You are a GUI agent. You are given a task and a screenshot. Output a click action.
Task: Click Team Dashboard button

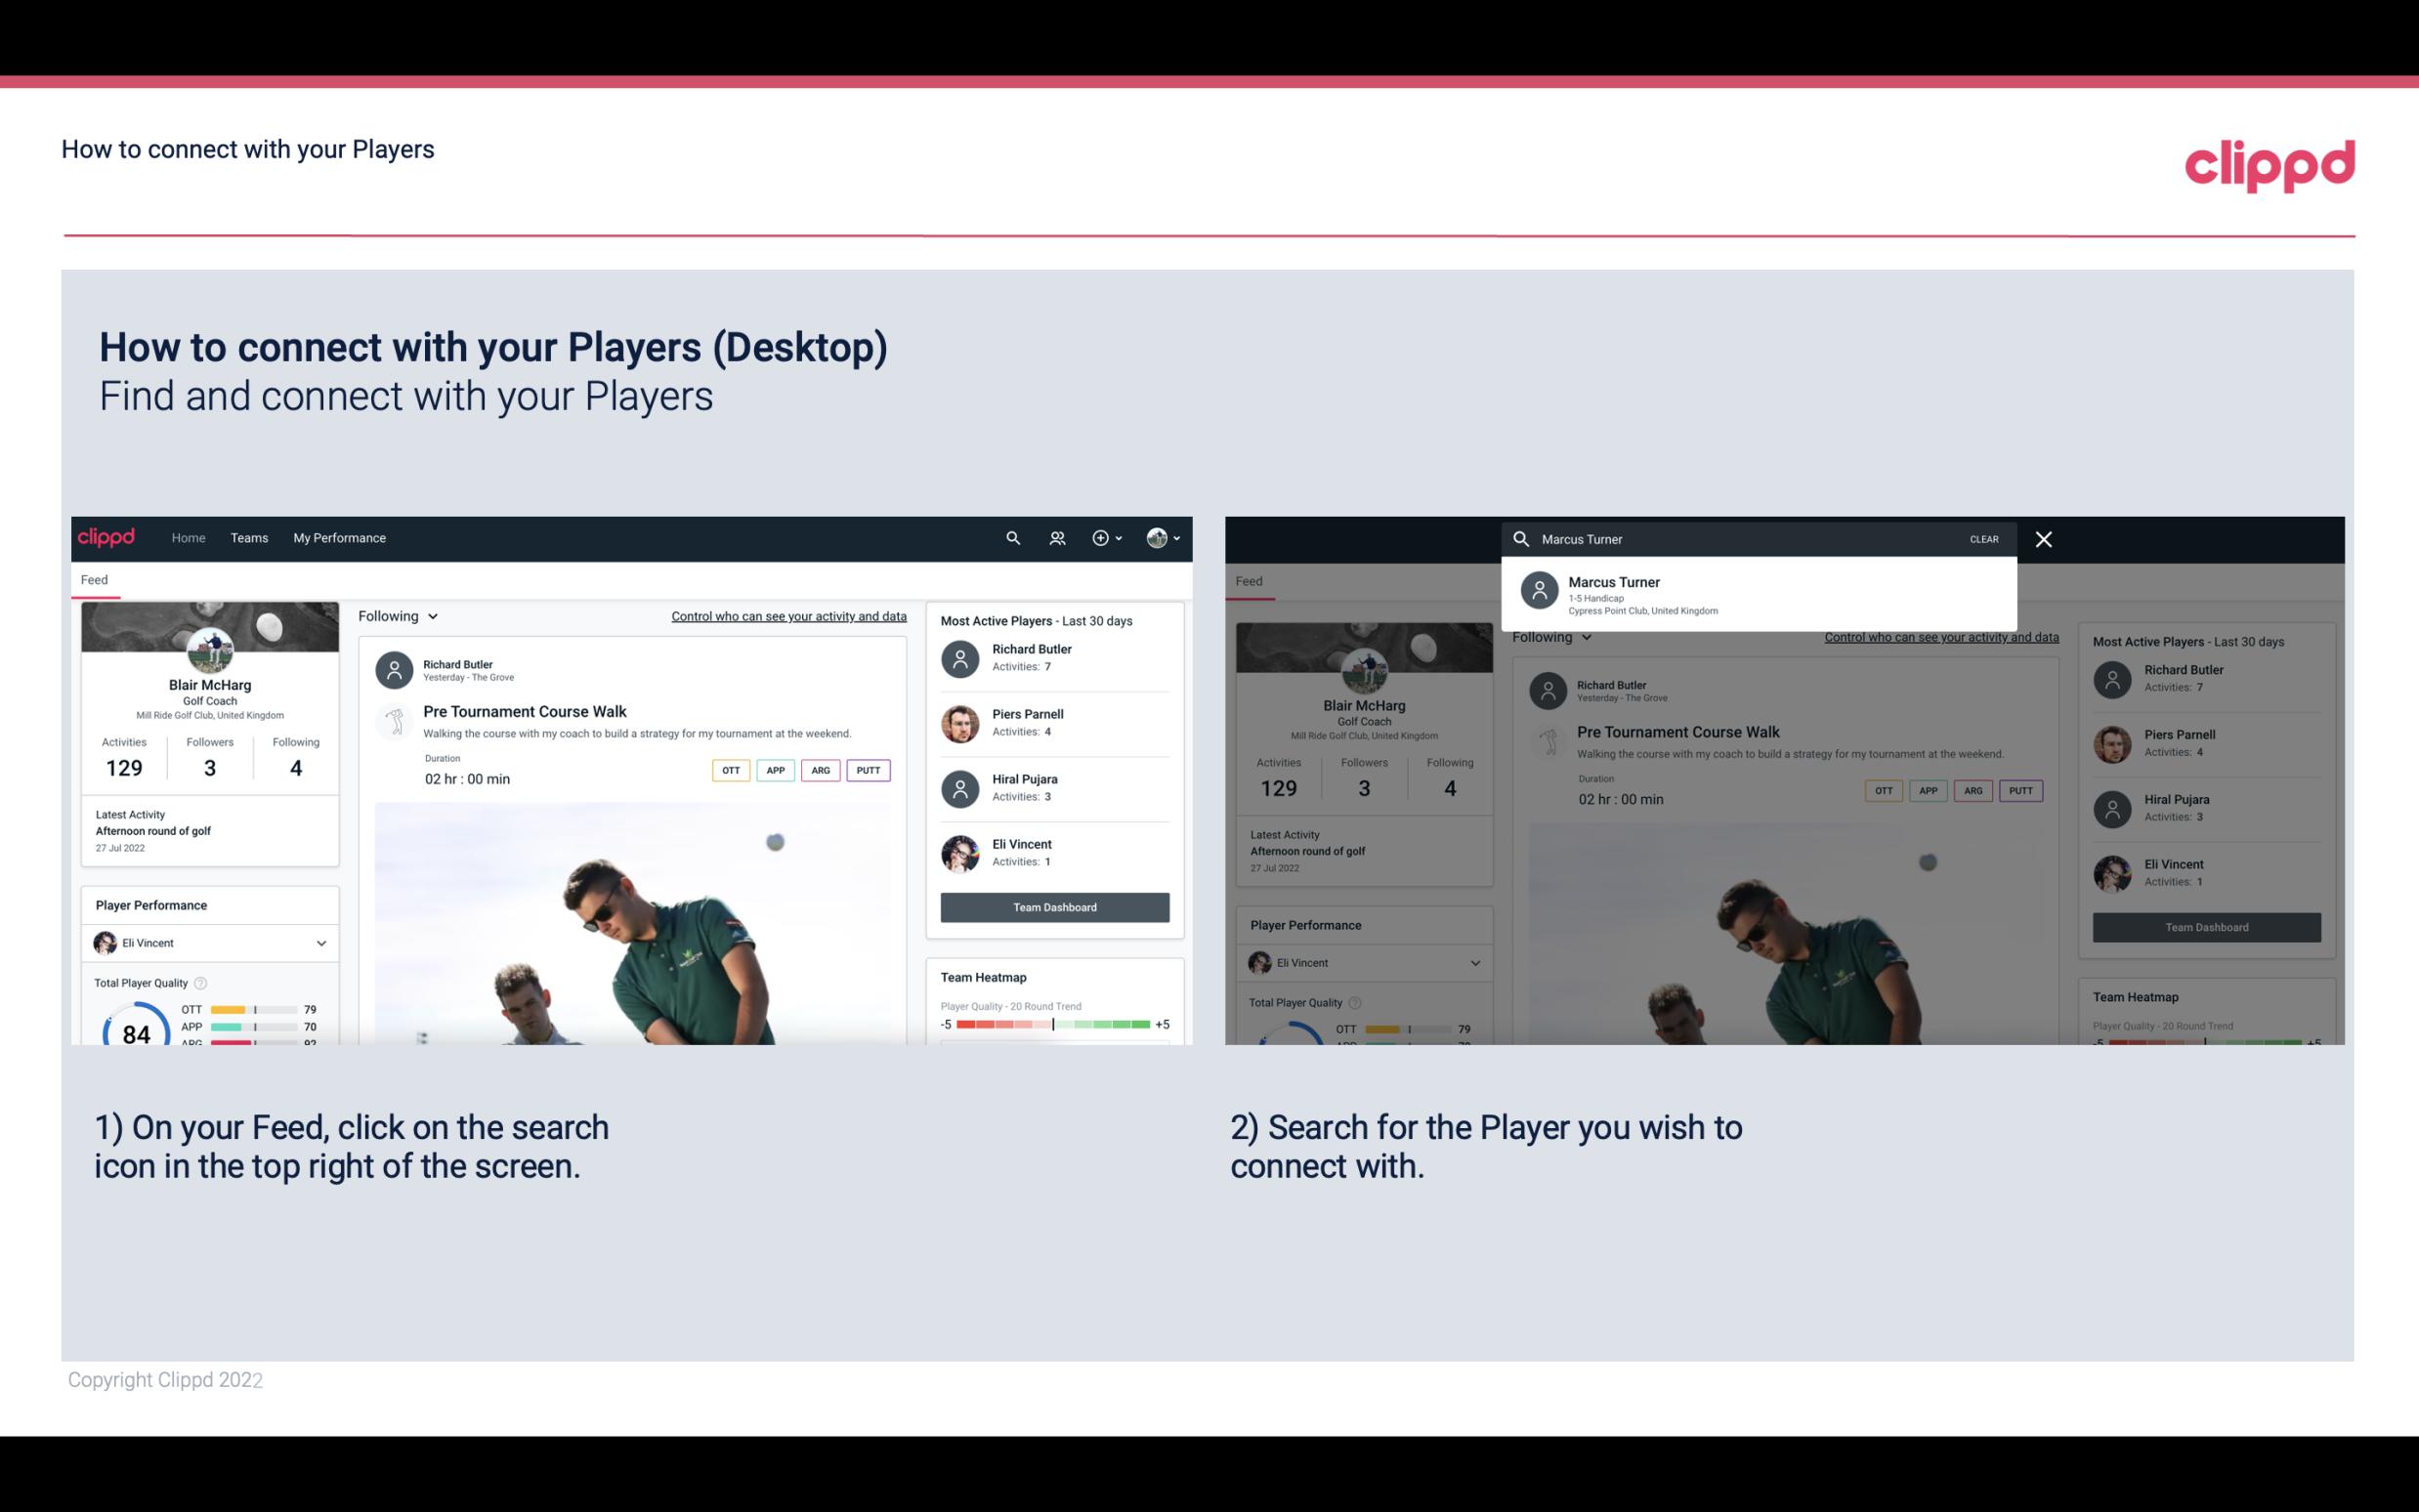coord(1053,905)
